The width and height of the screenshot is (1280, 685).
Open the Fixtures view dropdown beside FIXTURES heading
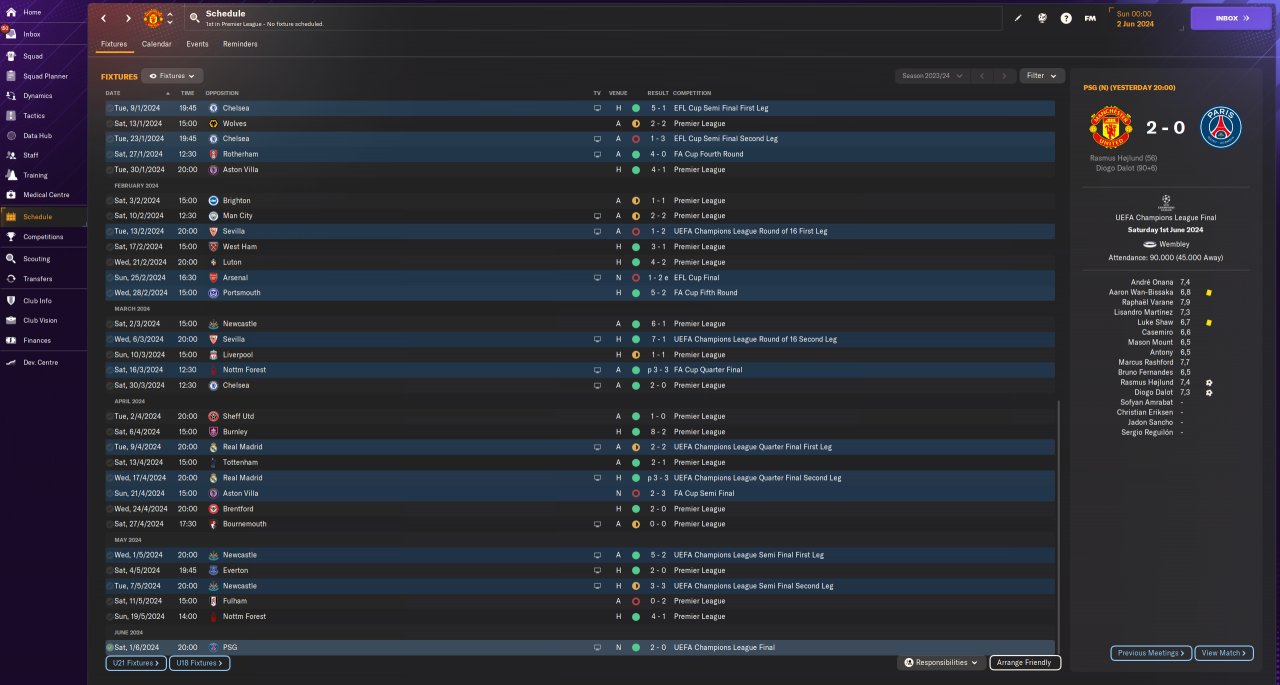pos(172,76)
